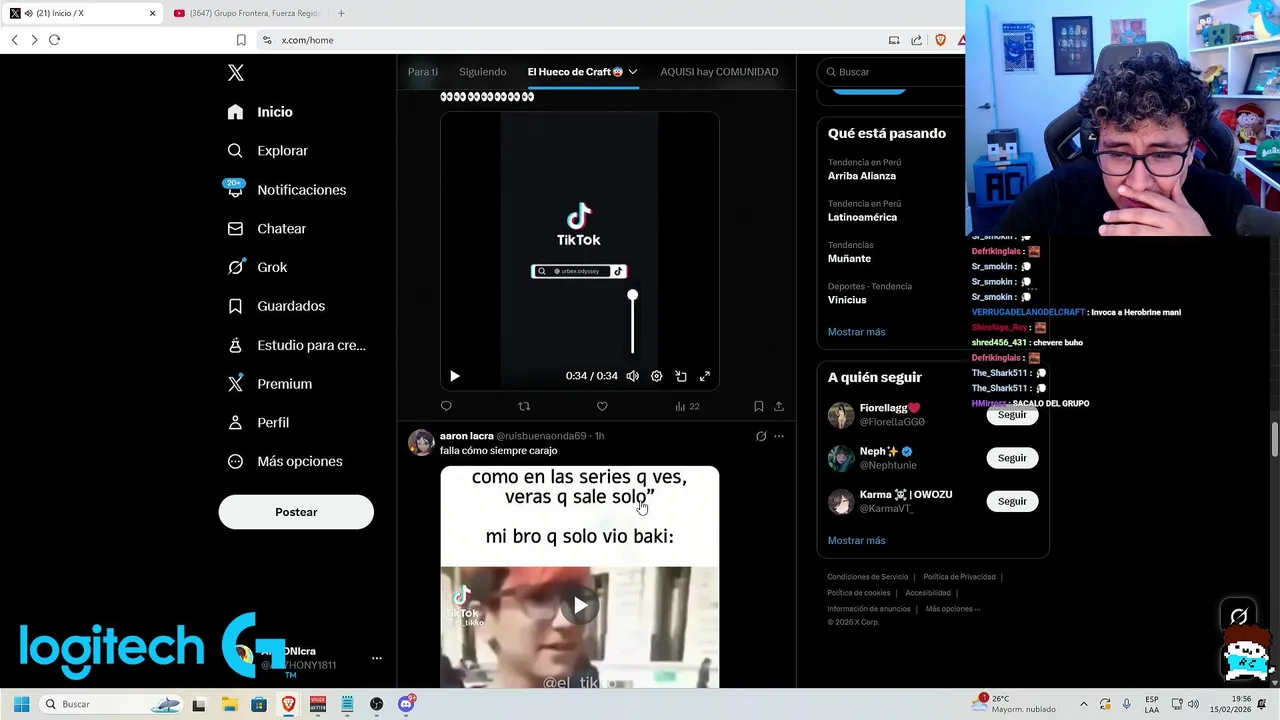
Task: Switch to AQUISI hay COMUNIDAD tab
Action: [719, 72]
